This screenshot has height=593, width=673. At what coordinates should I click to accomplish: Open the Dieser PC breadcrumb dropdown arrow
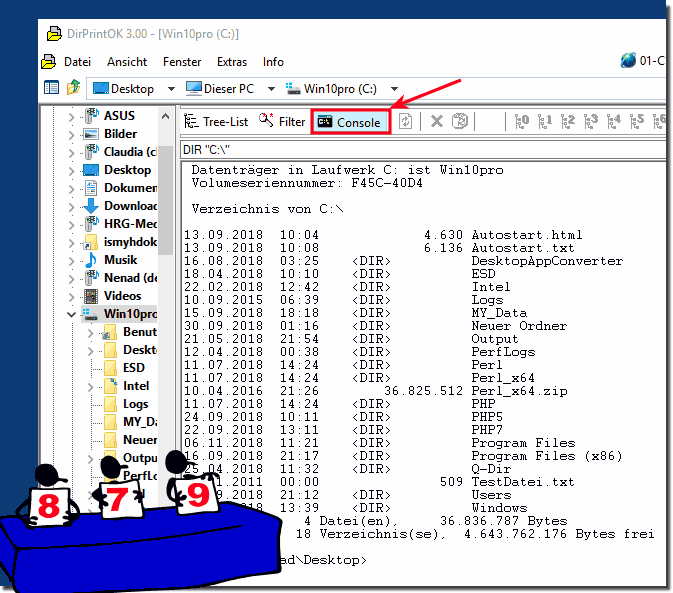271,89
